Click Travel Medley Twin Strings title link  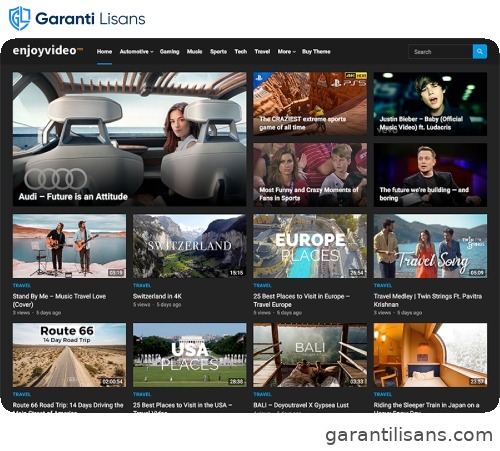point(428,300)
